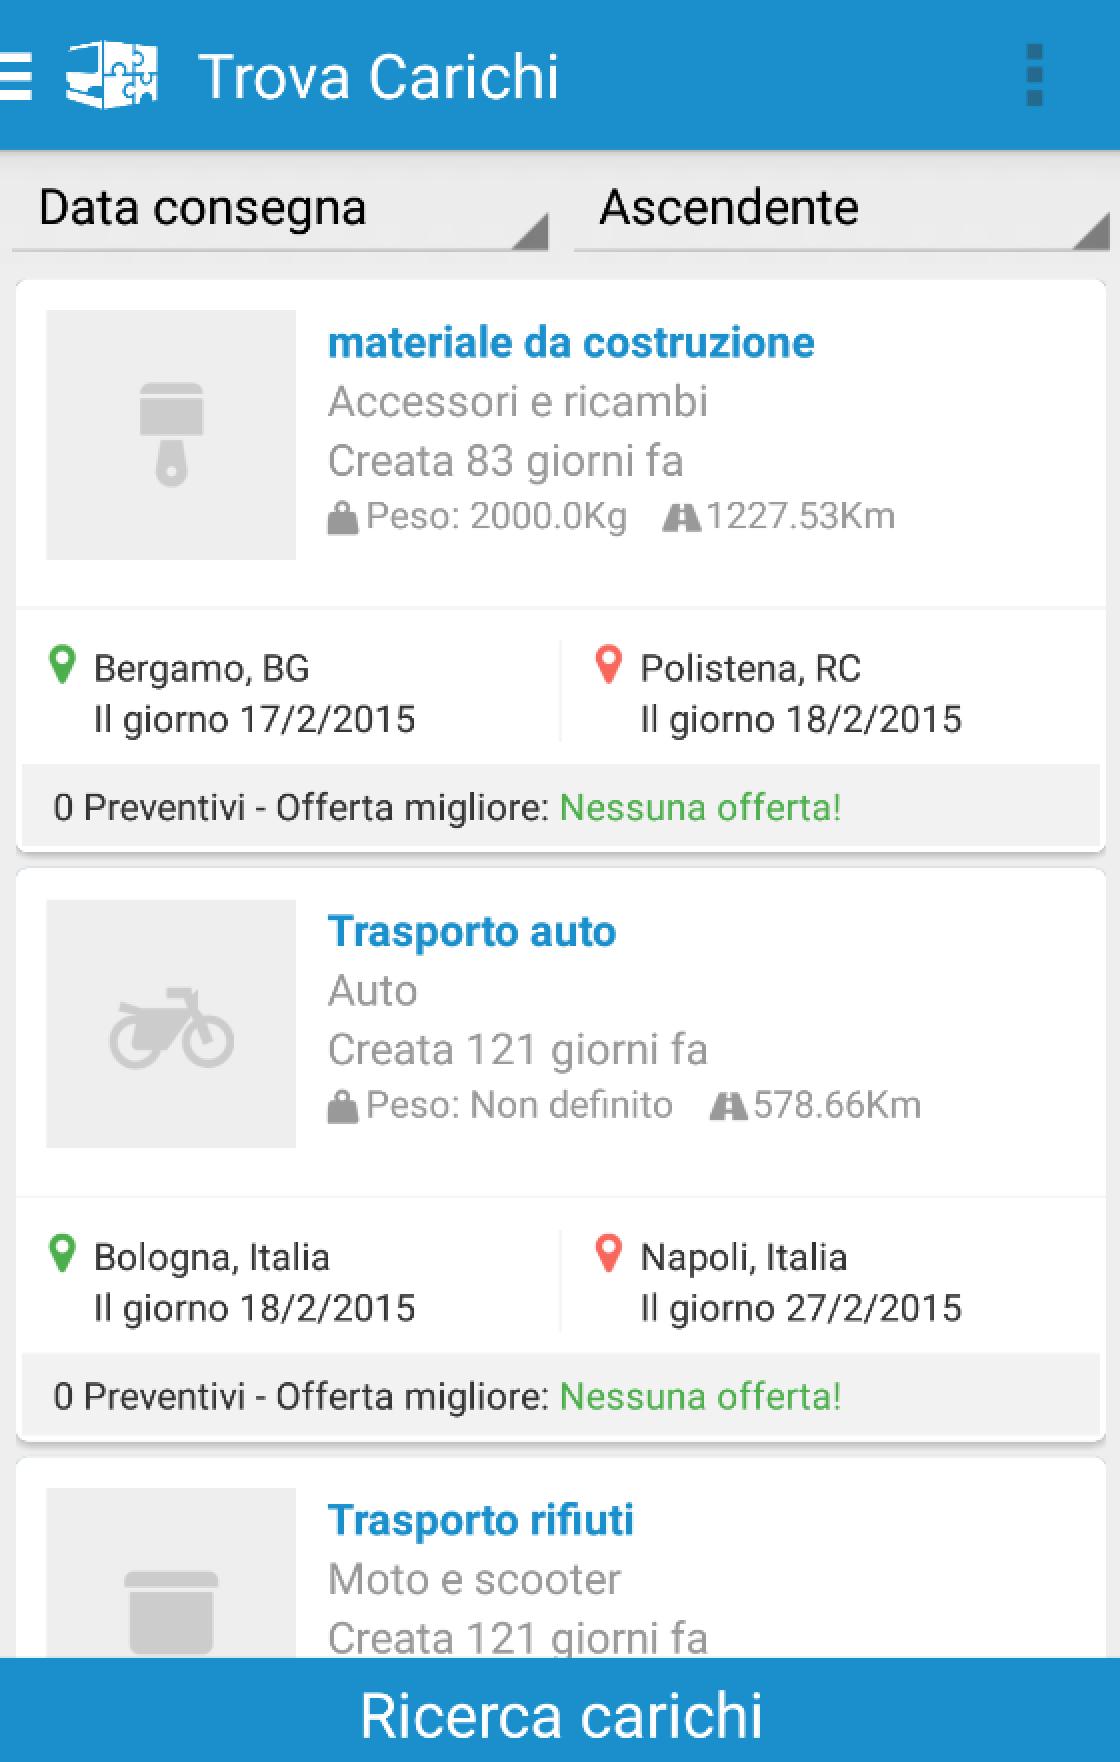
Task: Tap the Trova Carichi header title
Action: click(x=378, y=77)
